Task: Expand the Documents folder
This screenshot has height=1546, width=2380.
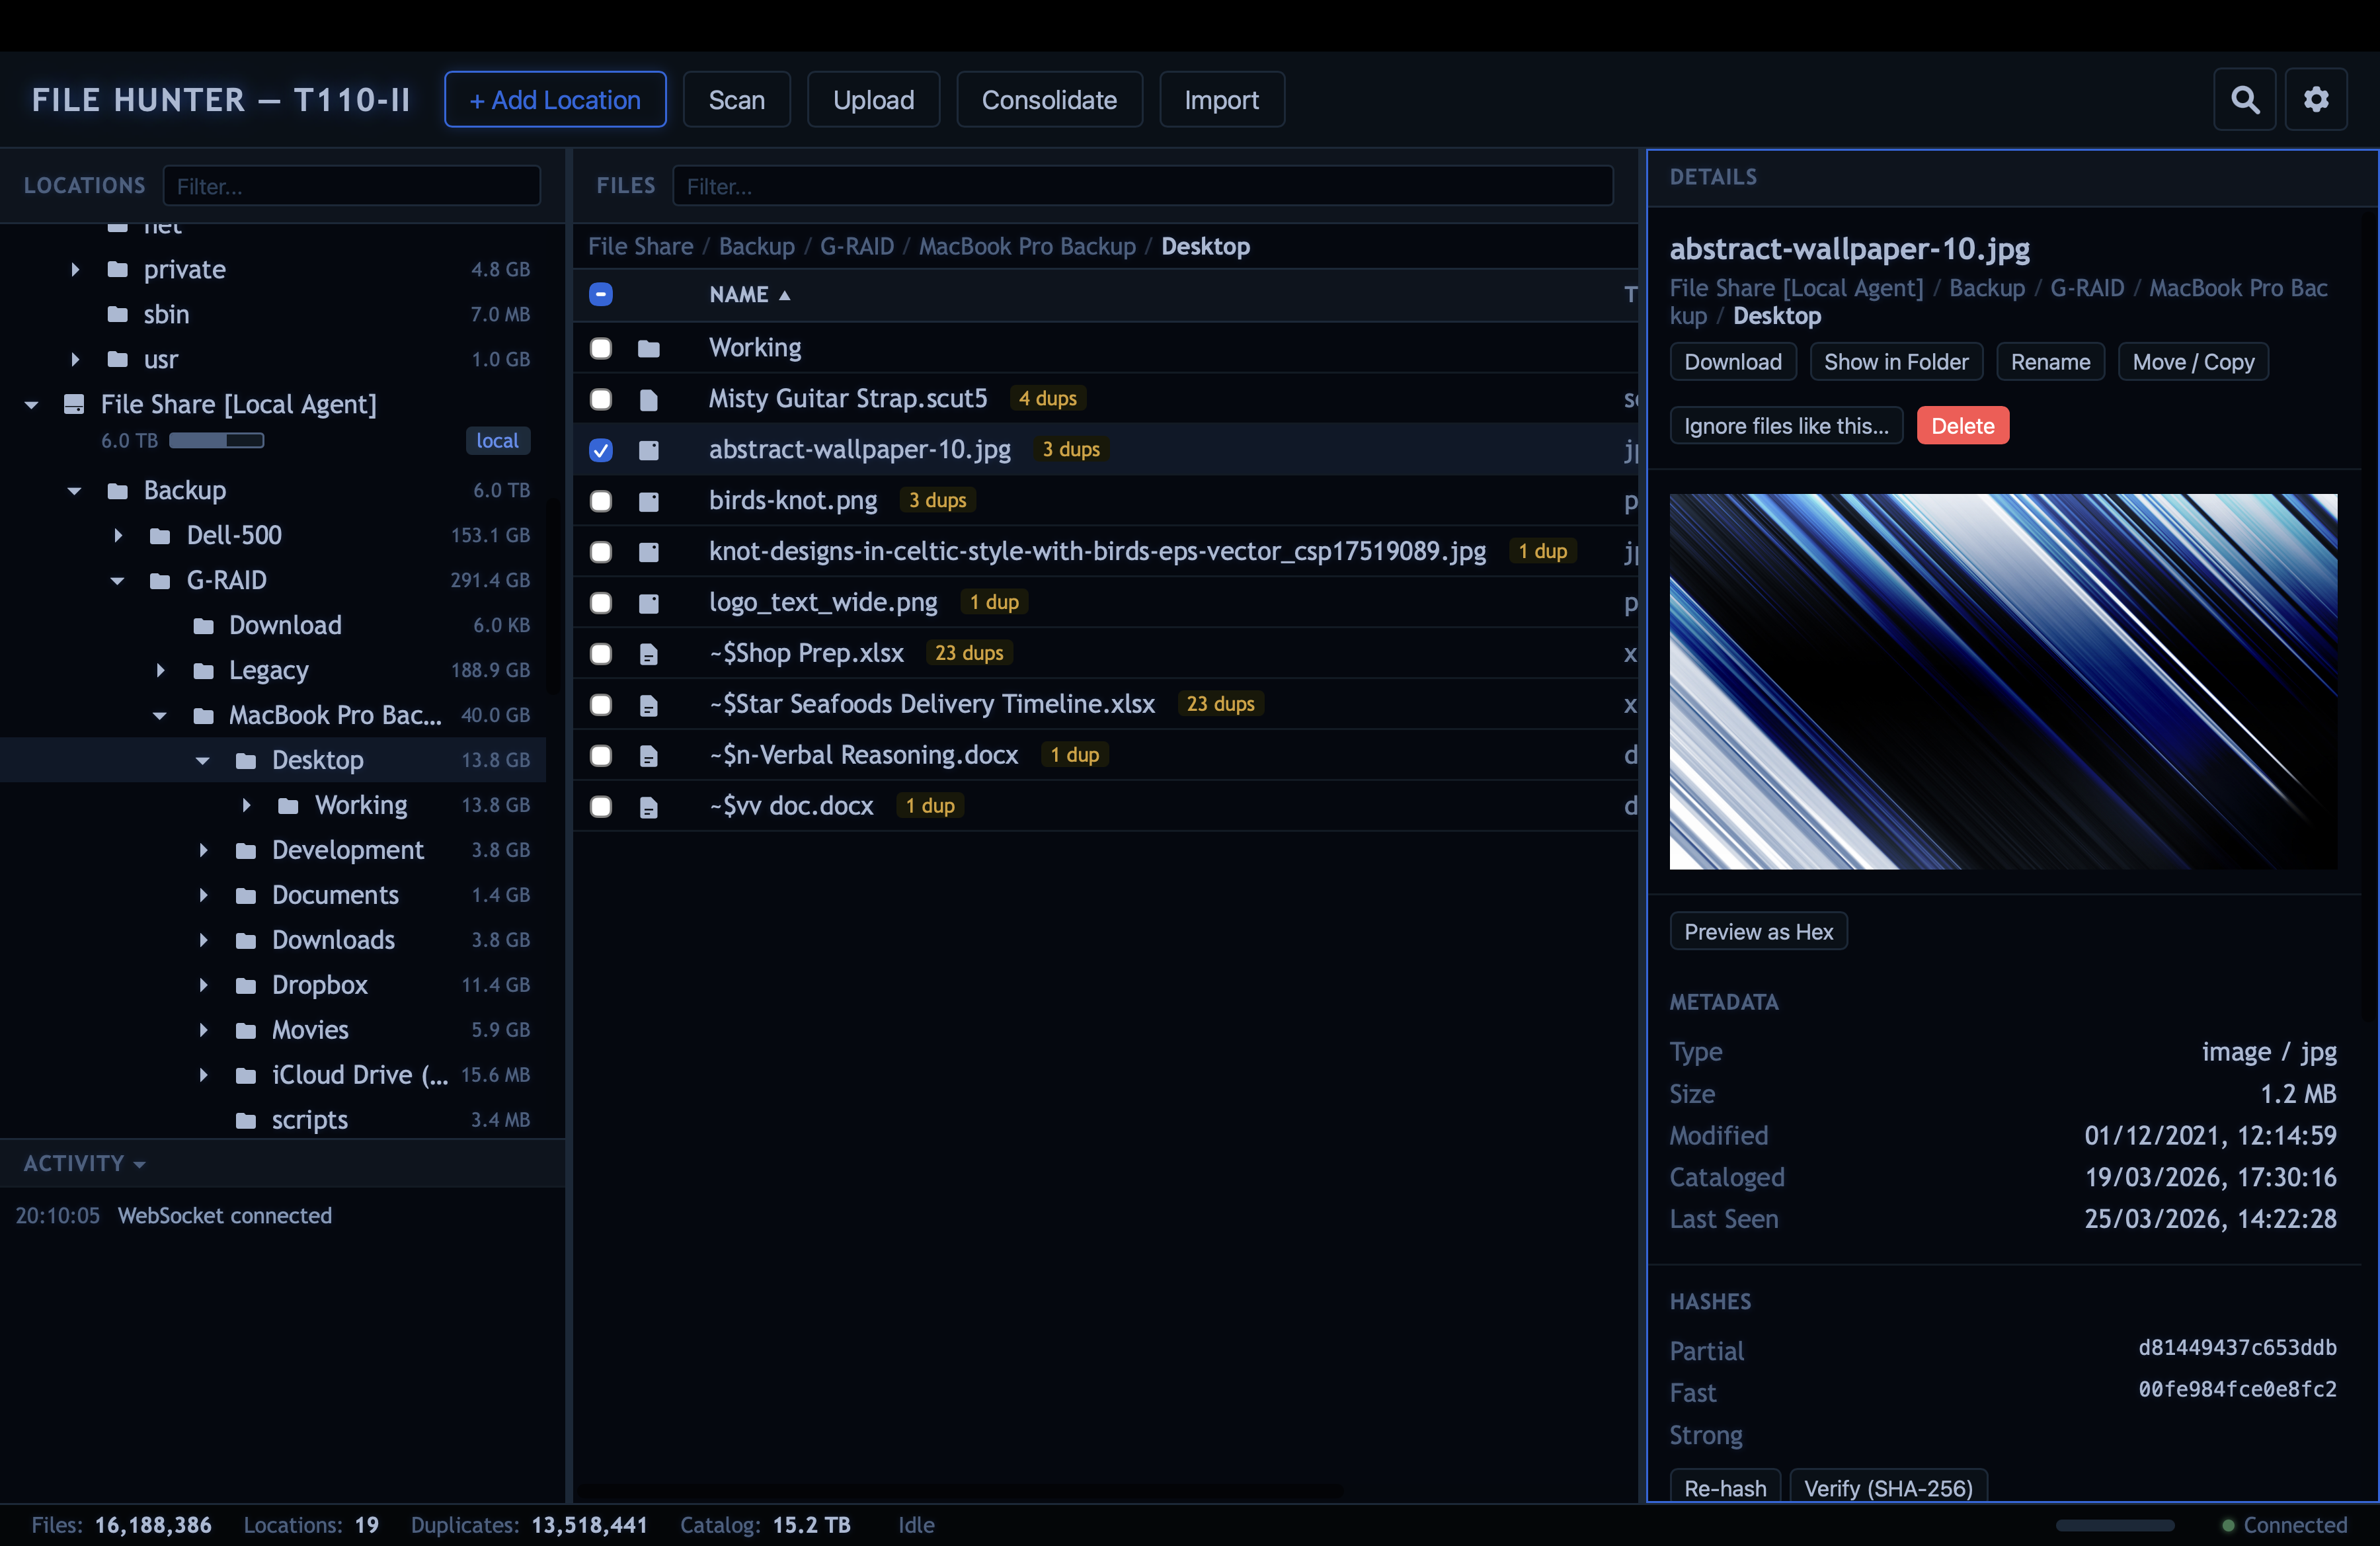Action: click(205, 895)
